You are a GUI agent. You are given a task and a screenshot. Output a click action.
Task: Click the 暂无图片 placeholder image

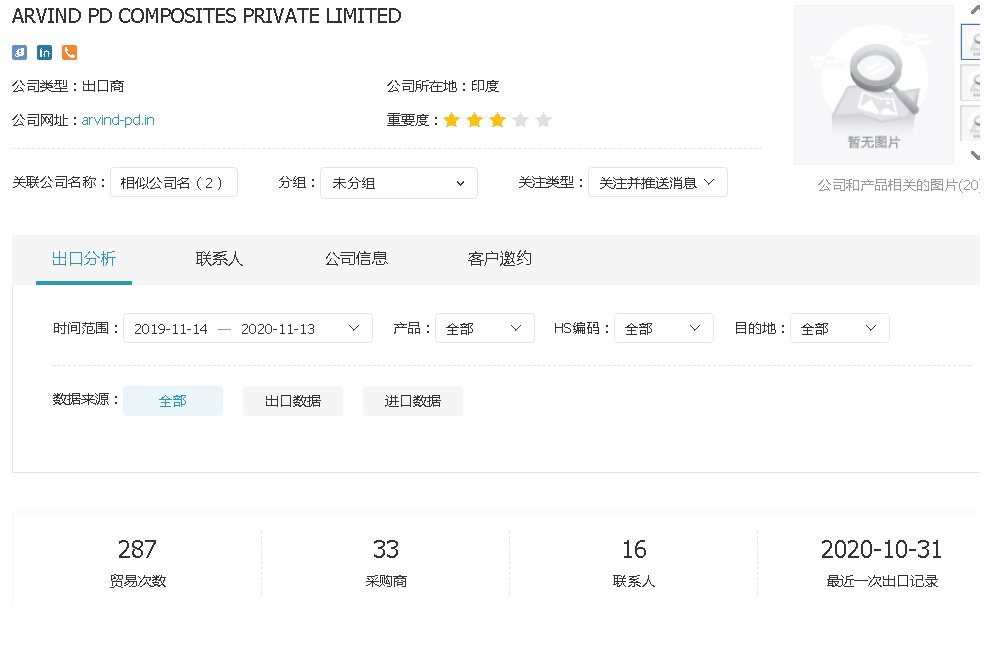tap(874, 85)
